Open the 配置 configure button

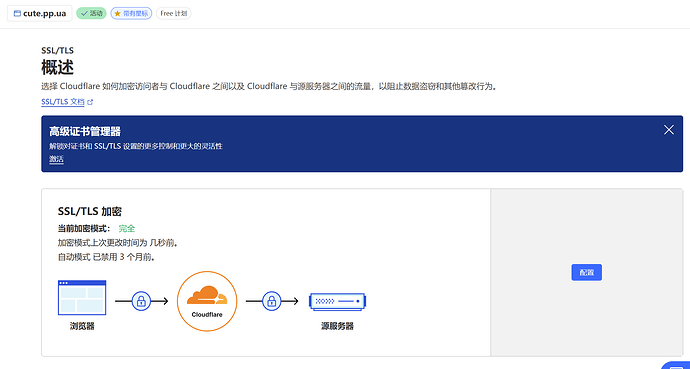(x=587, y=272)
